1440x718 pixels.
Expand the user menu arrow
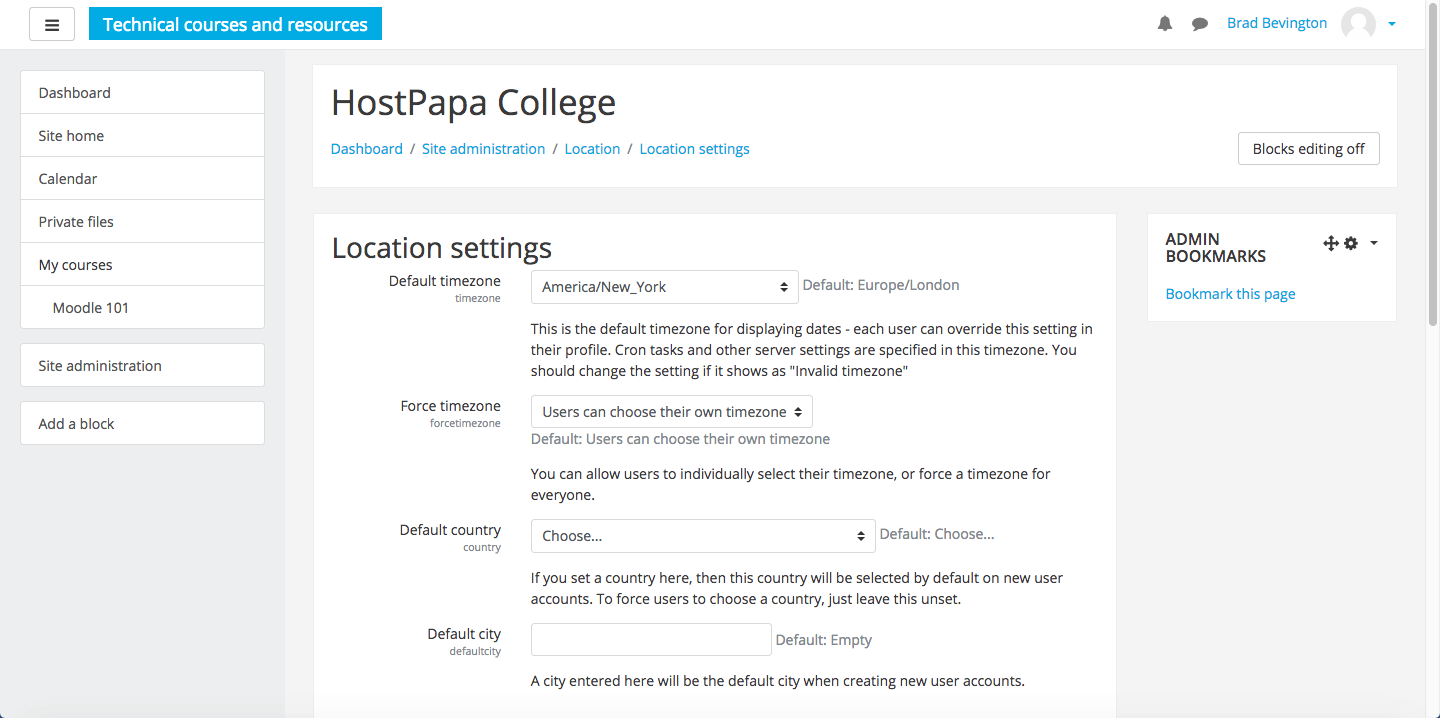click(1392, 24)
